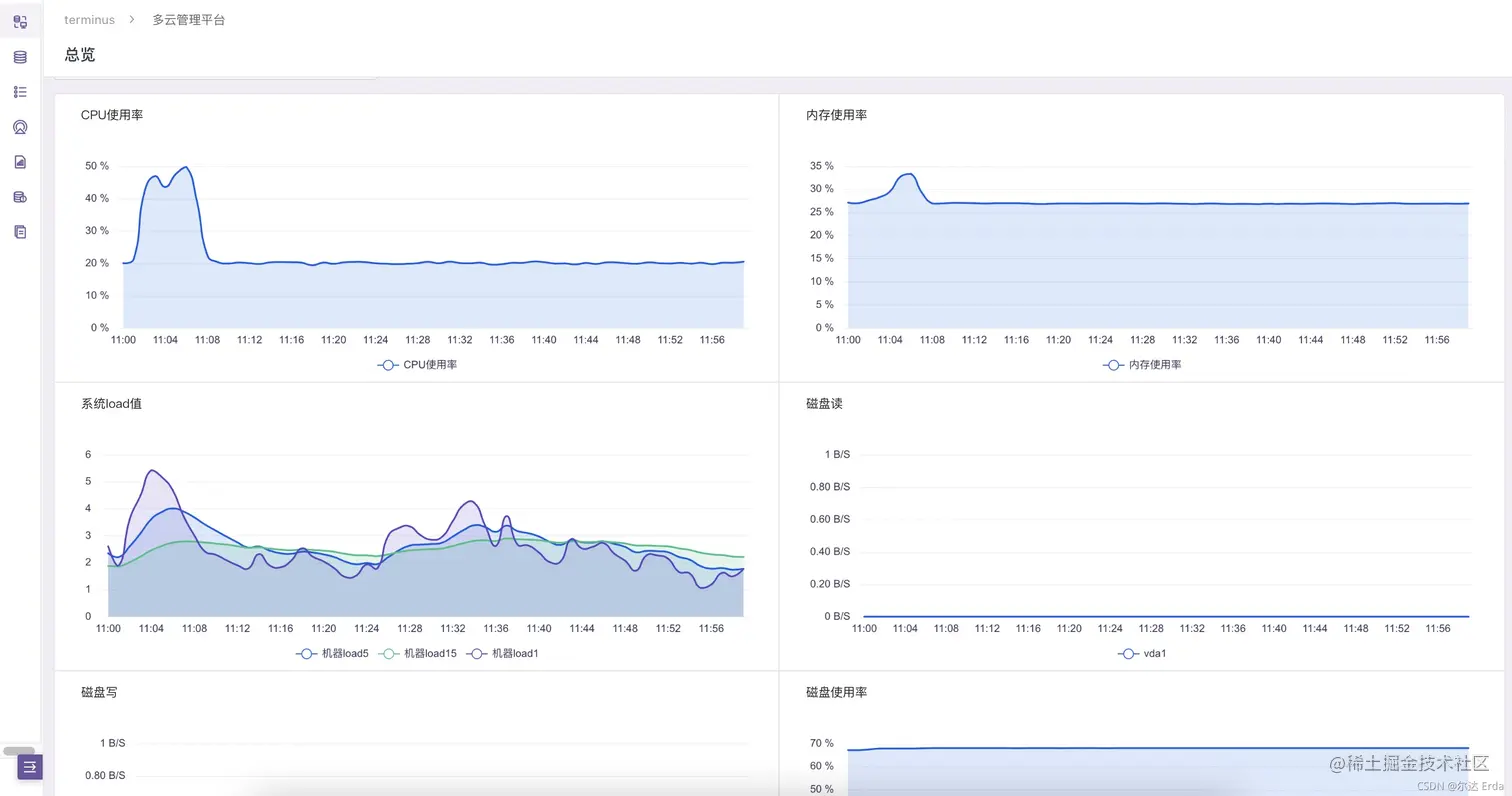The width and height of the screenshot is (1512, 796).
Task: Open the documents log sidebar icon
Action: (20, 231)
